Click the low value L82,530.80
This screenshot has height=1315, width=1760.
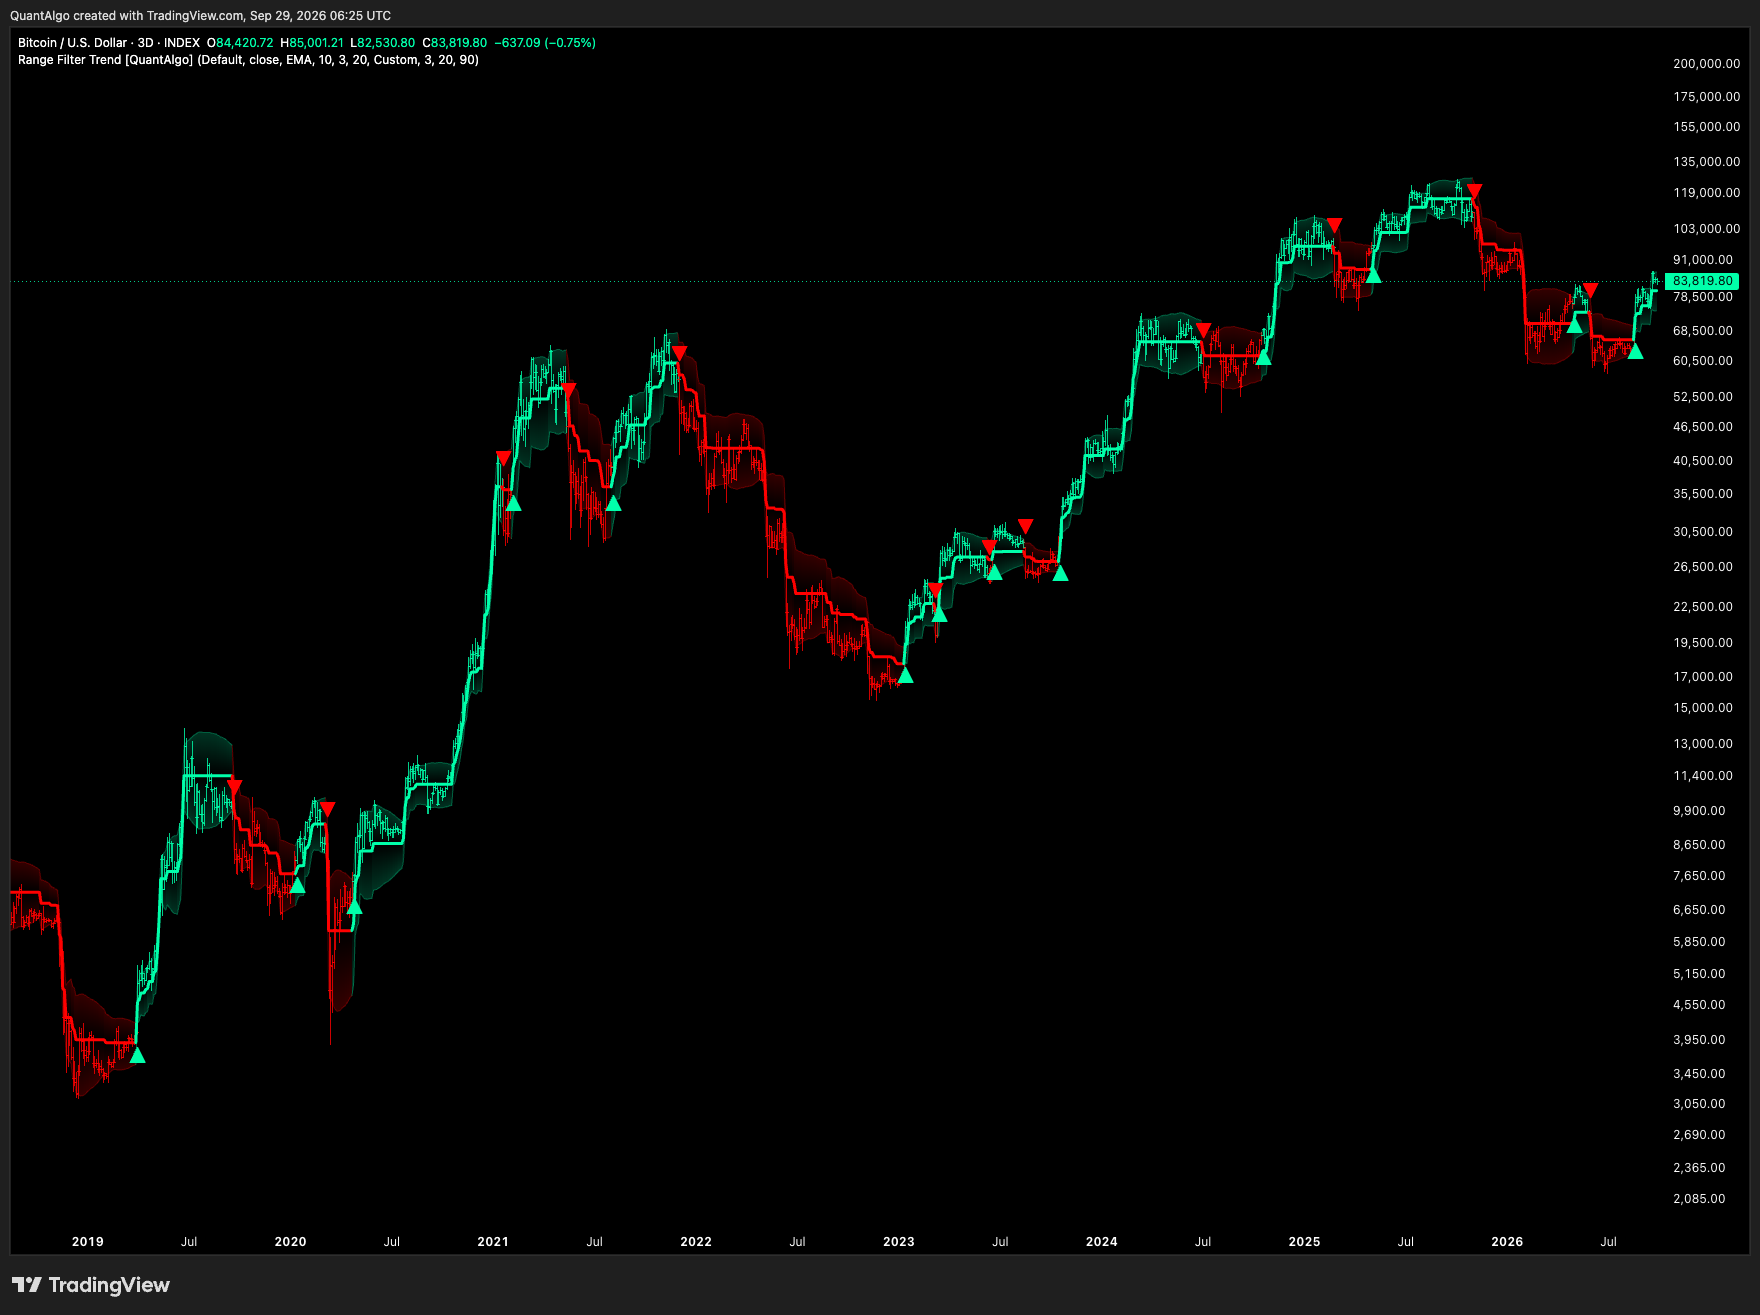pos(382,43)
